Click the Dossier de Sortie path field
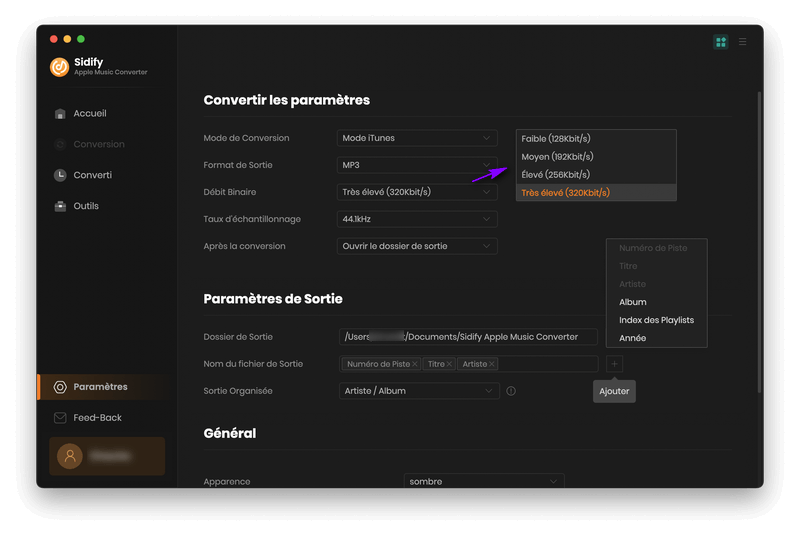800x536 pixels. click(467, 337)
